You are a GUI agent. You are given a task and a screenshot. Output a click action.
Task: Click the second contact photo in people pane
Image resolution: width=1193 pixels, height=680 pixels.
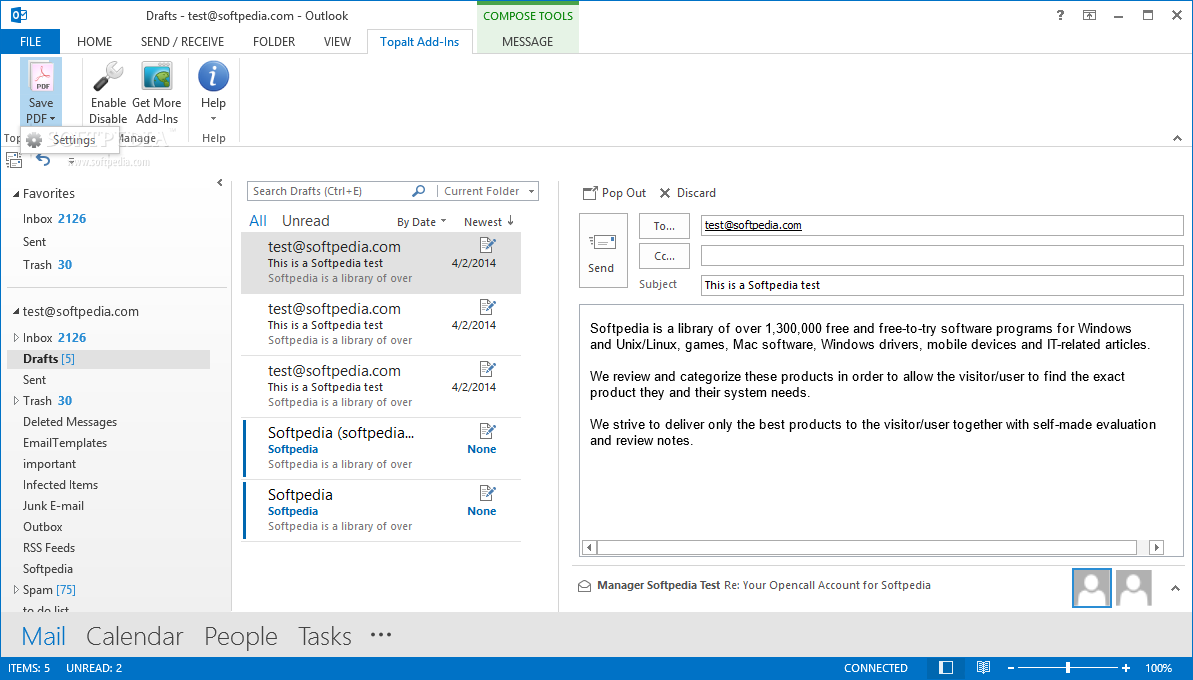coord(1134,587)
